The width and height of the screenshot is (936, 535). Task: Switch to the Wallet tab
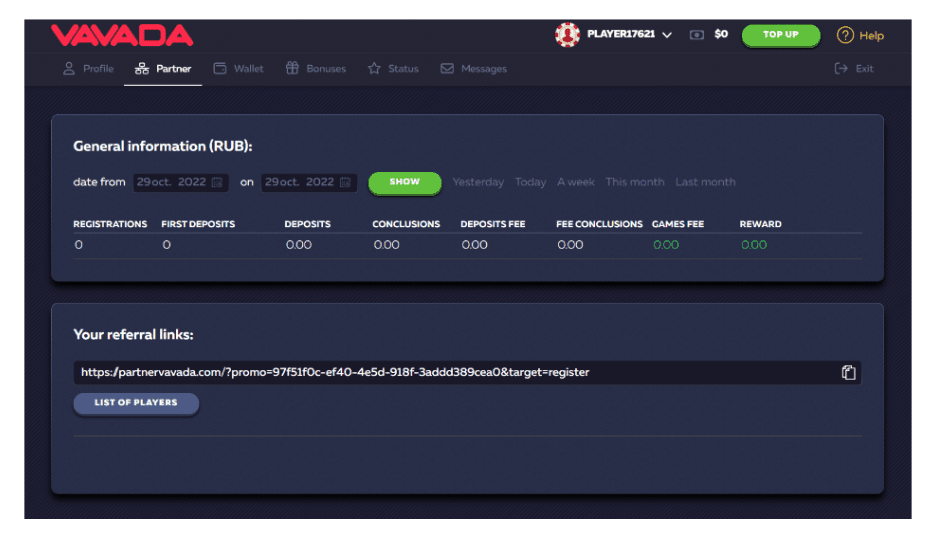coord(248,69)
